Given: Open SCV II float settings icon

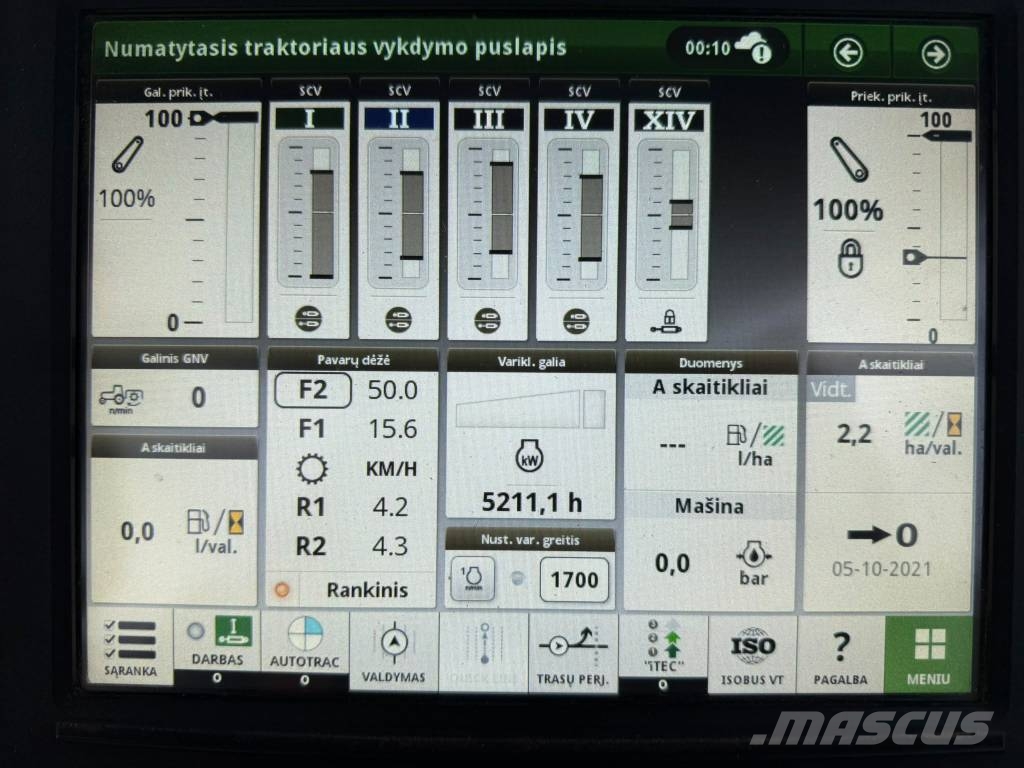Looking at the screenshot, I should (x=398, y=319).
